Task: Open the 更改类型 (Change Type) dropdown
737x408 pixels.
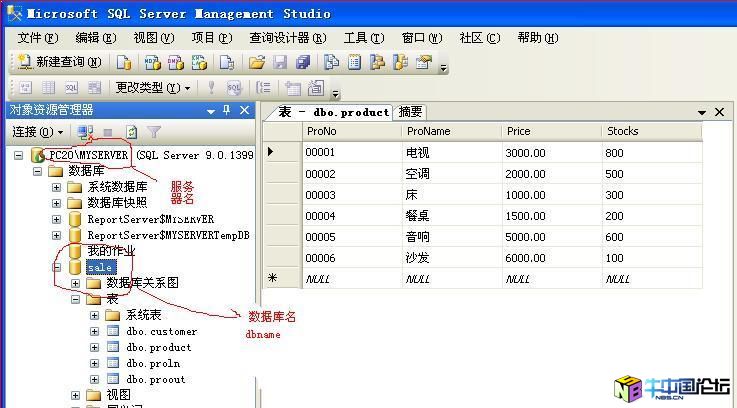Action: [151, 88]
